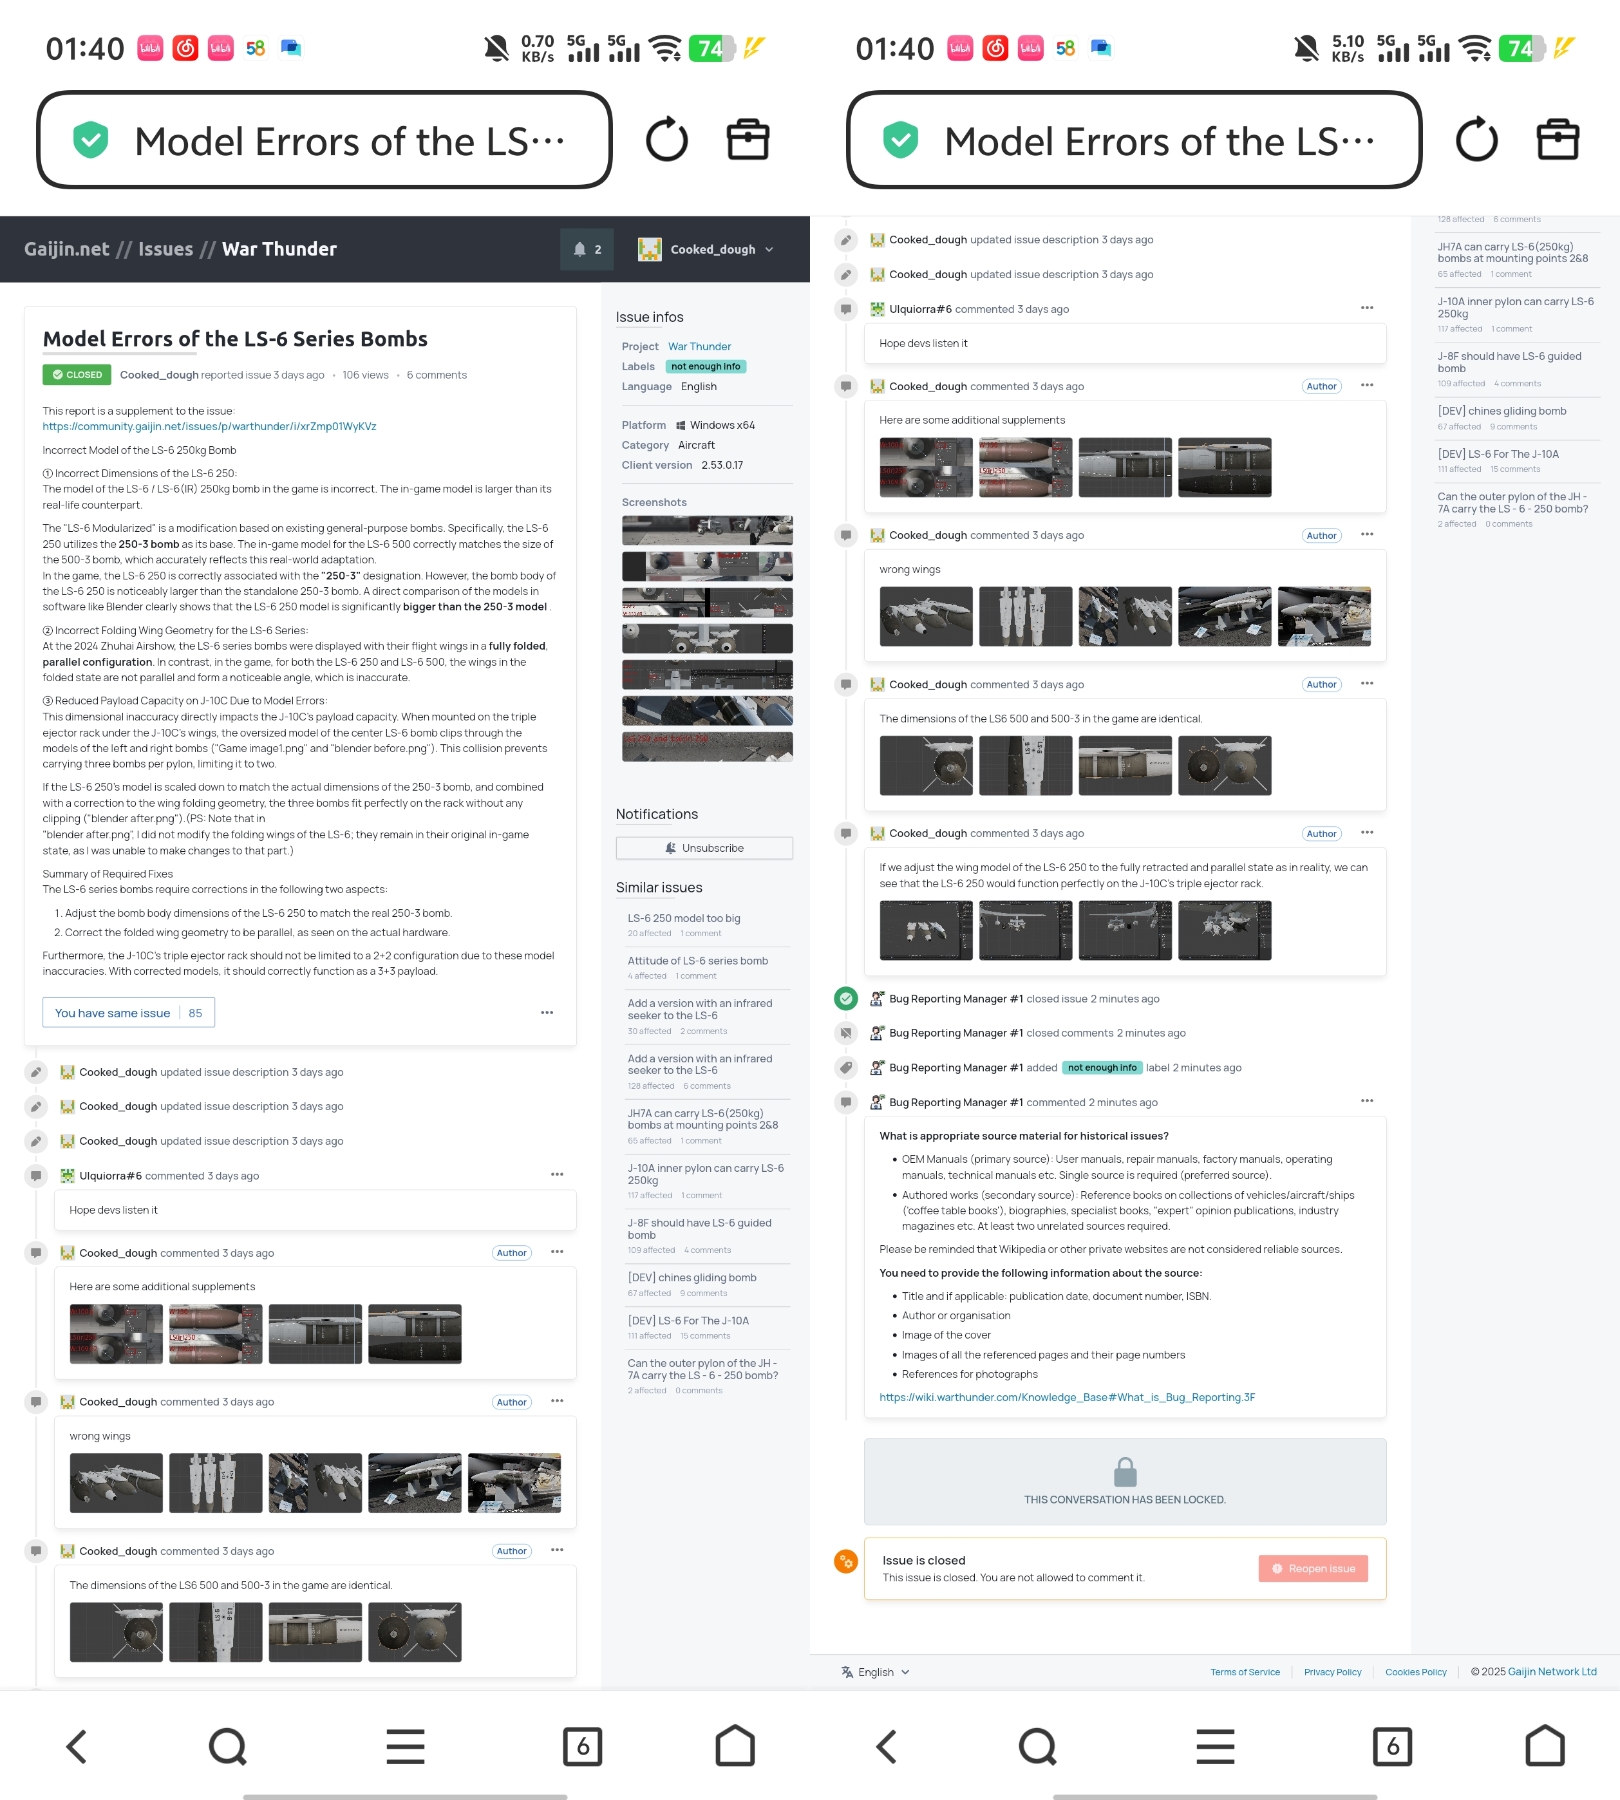
Task: Open notifications bell showing 2 alerts
Action: [x=586, y=250]
